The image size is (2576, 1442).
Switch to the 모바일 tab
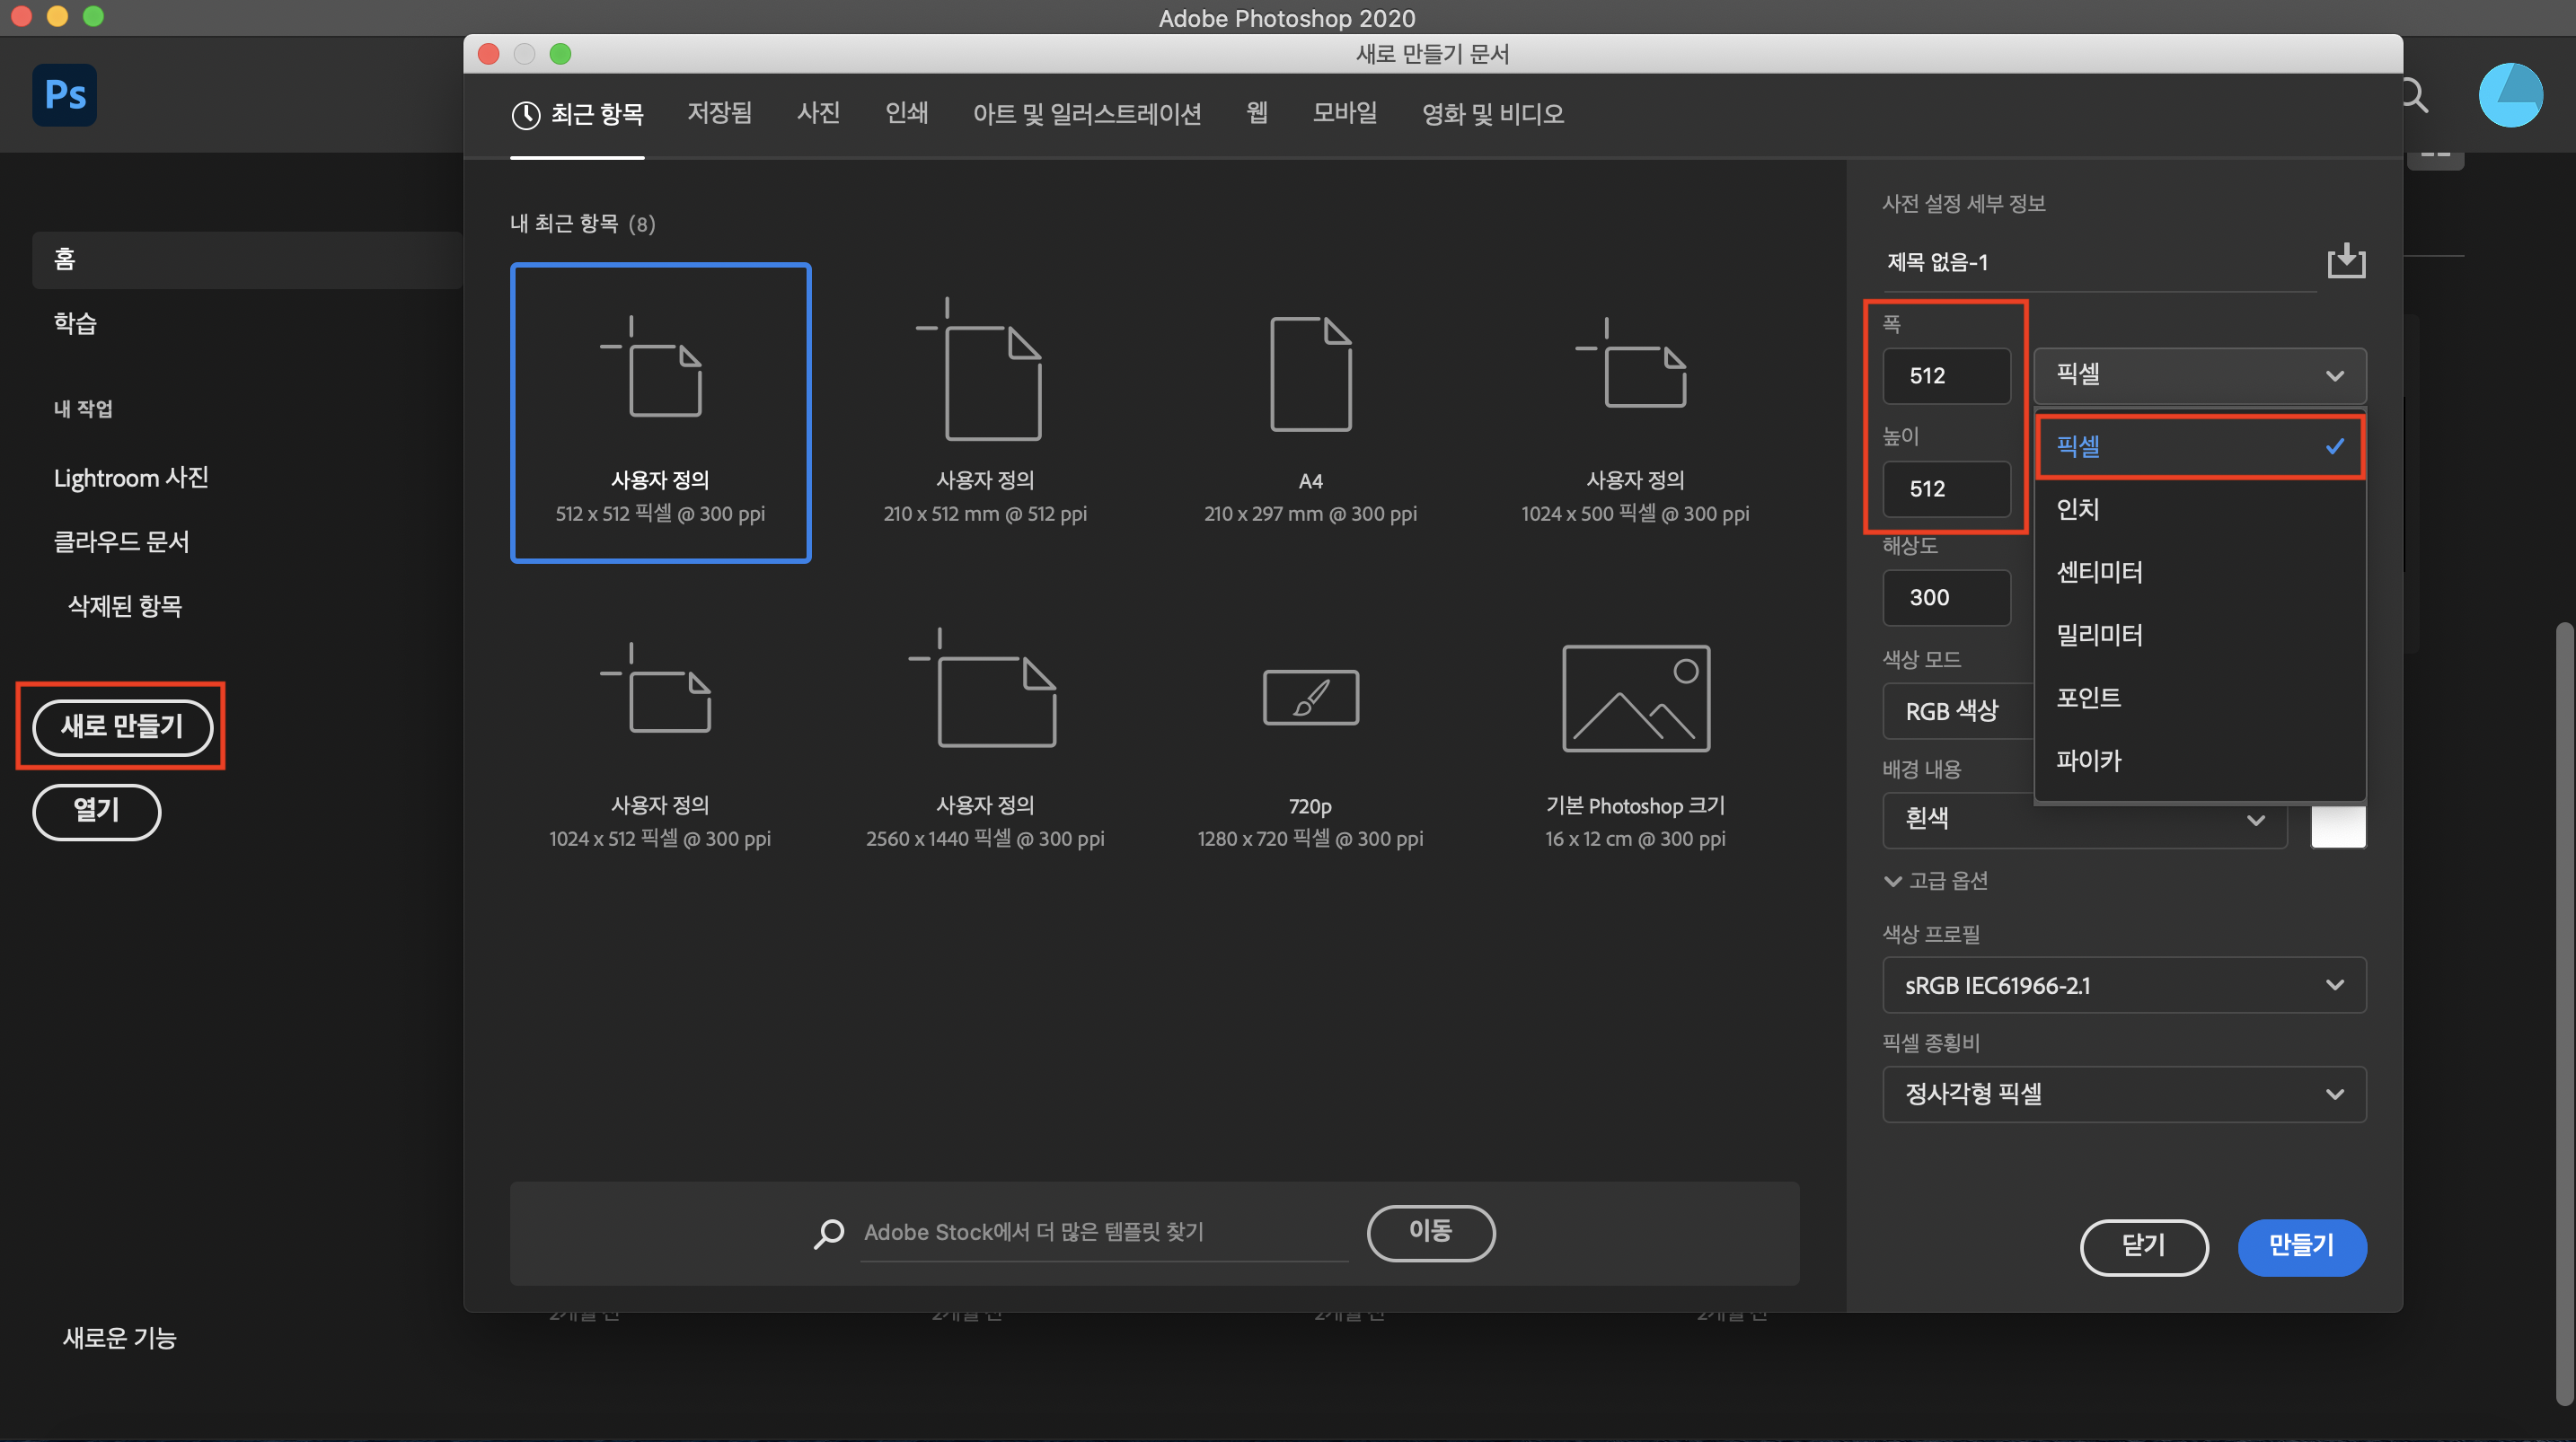pyautogui.click(x=1344, y=113)
